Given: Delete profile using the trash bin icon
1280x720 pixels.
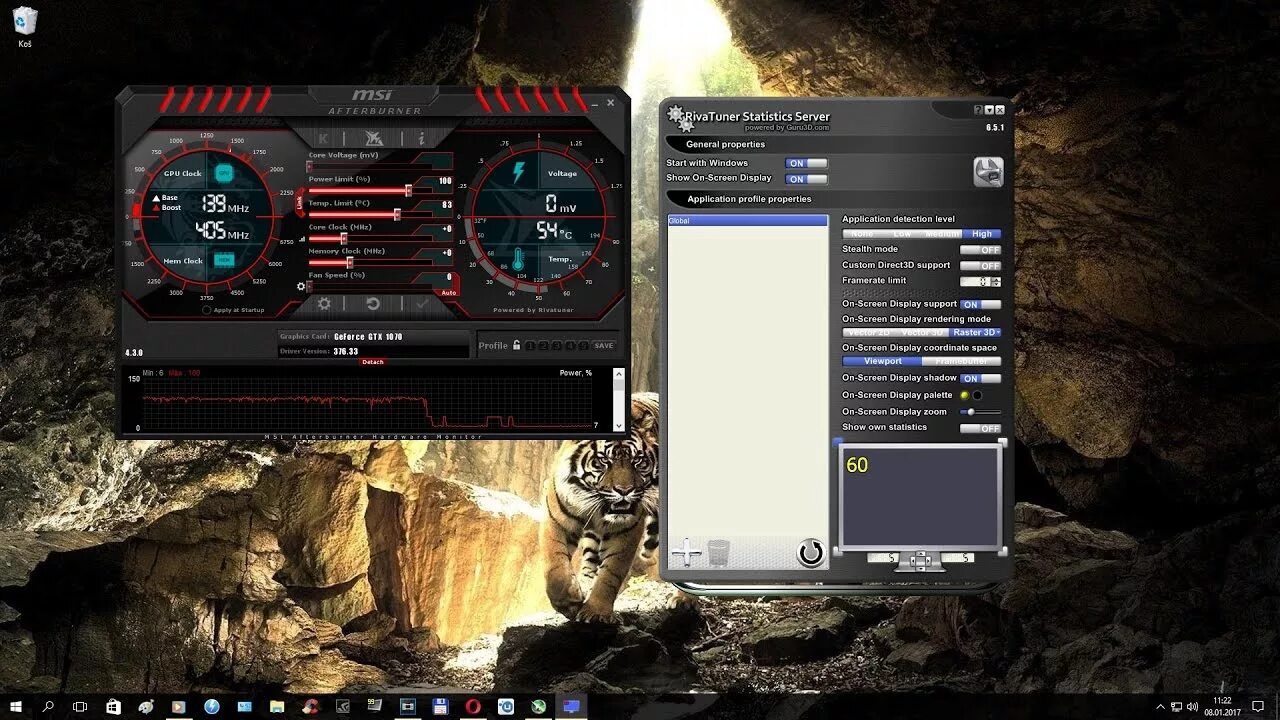Looking at the screenshot, I should [x=718, y=551].
